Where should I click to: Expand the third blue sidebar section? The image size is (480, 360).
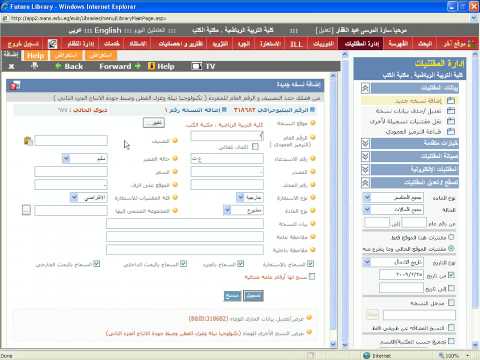coord(365,156)
